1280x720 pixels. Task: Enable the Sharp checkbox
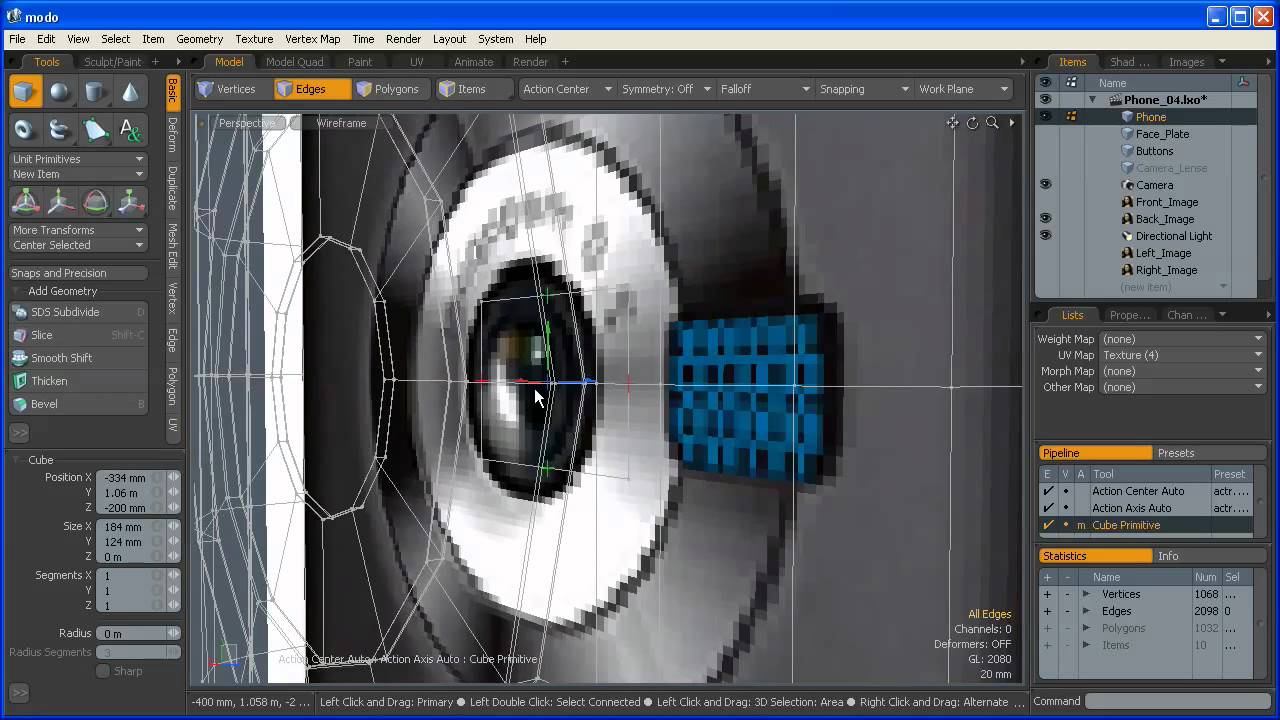[x=103, y=671]
